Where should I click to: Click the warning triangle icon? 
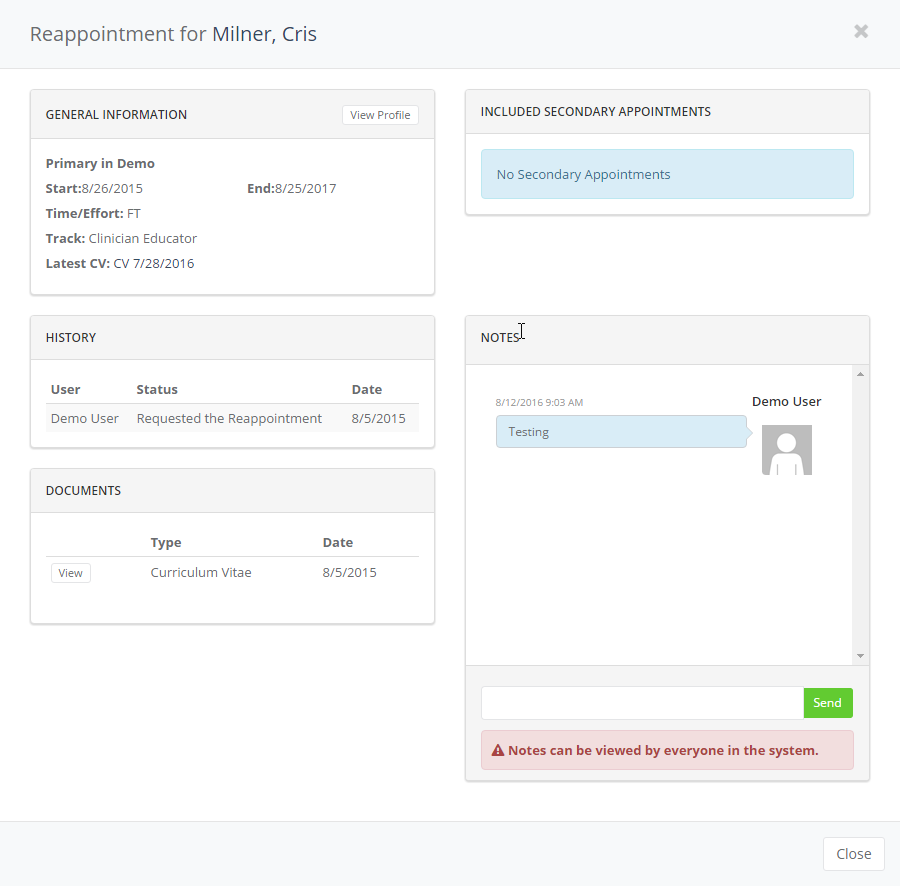[x=497, y=750]
